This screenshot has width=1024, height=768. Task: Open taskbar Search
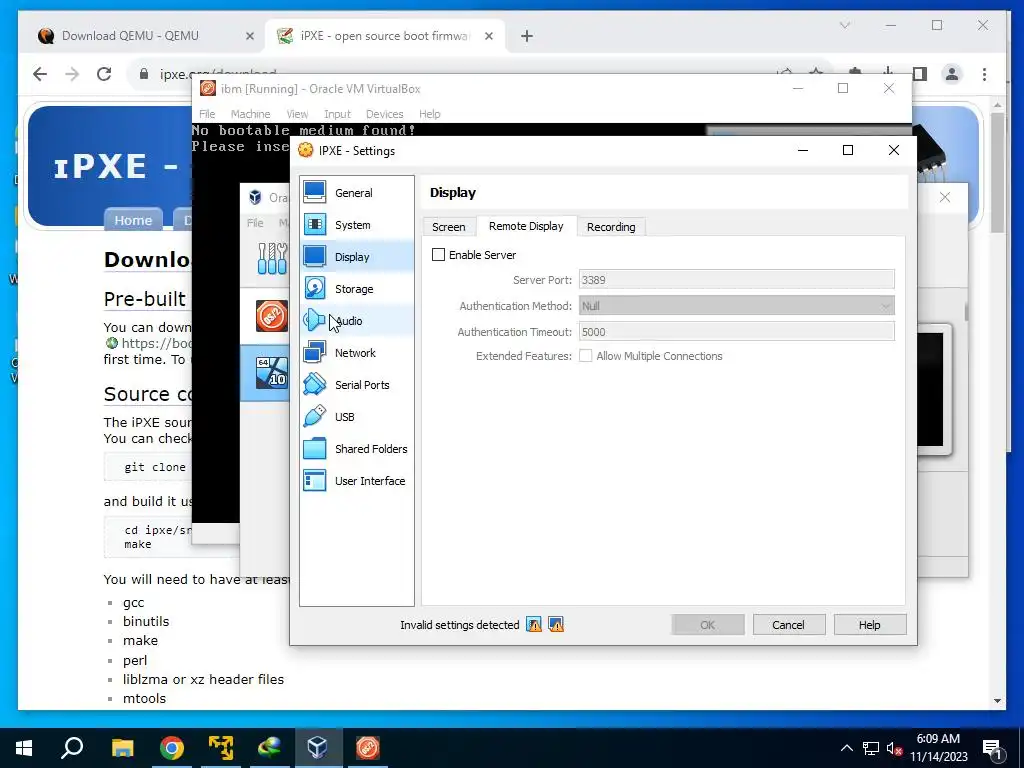pos(72,748)
